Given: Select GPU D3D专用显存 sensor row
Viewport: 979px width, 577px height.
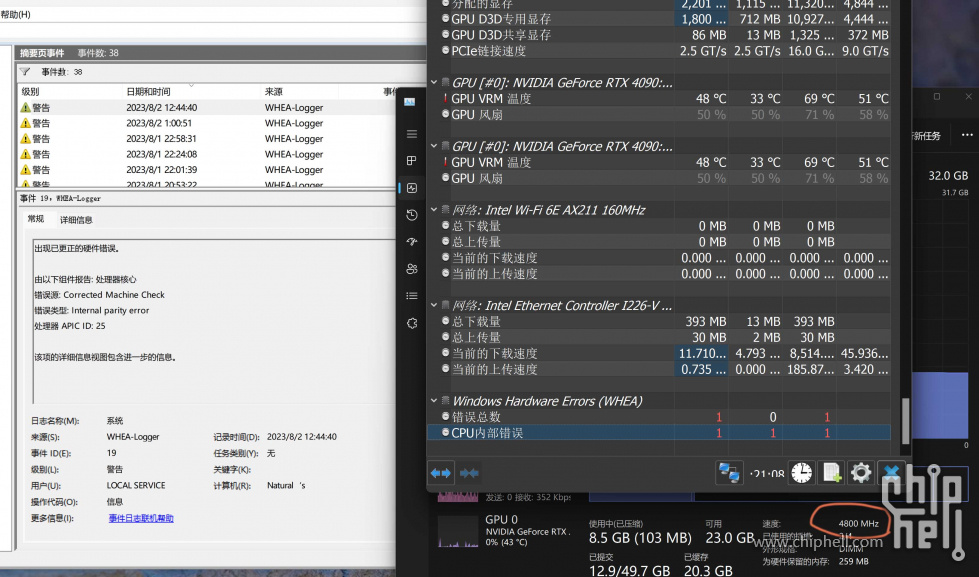Looking at the screenshot, I should tap(659, 19).
